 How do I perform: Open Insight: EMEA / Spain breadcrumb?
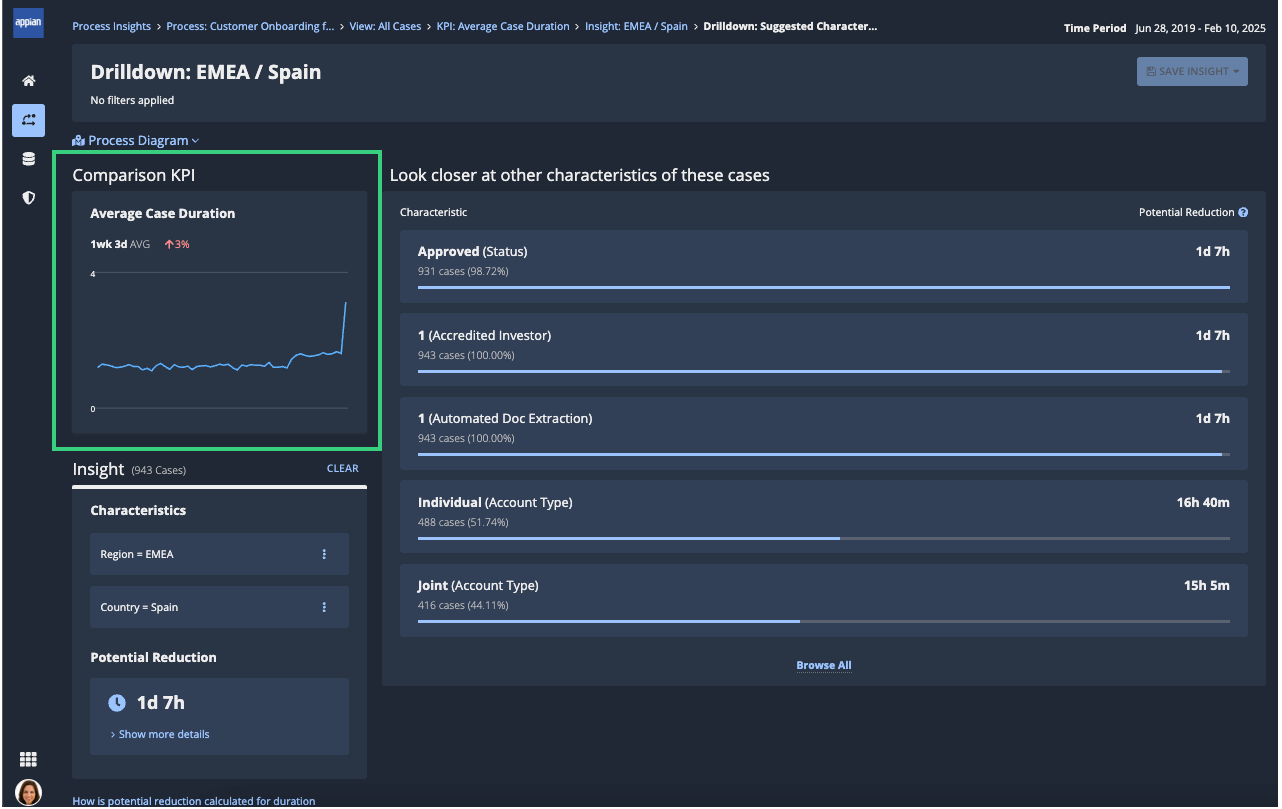[x=636, y=27]
